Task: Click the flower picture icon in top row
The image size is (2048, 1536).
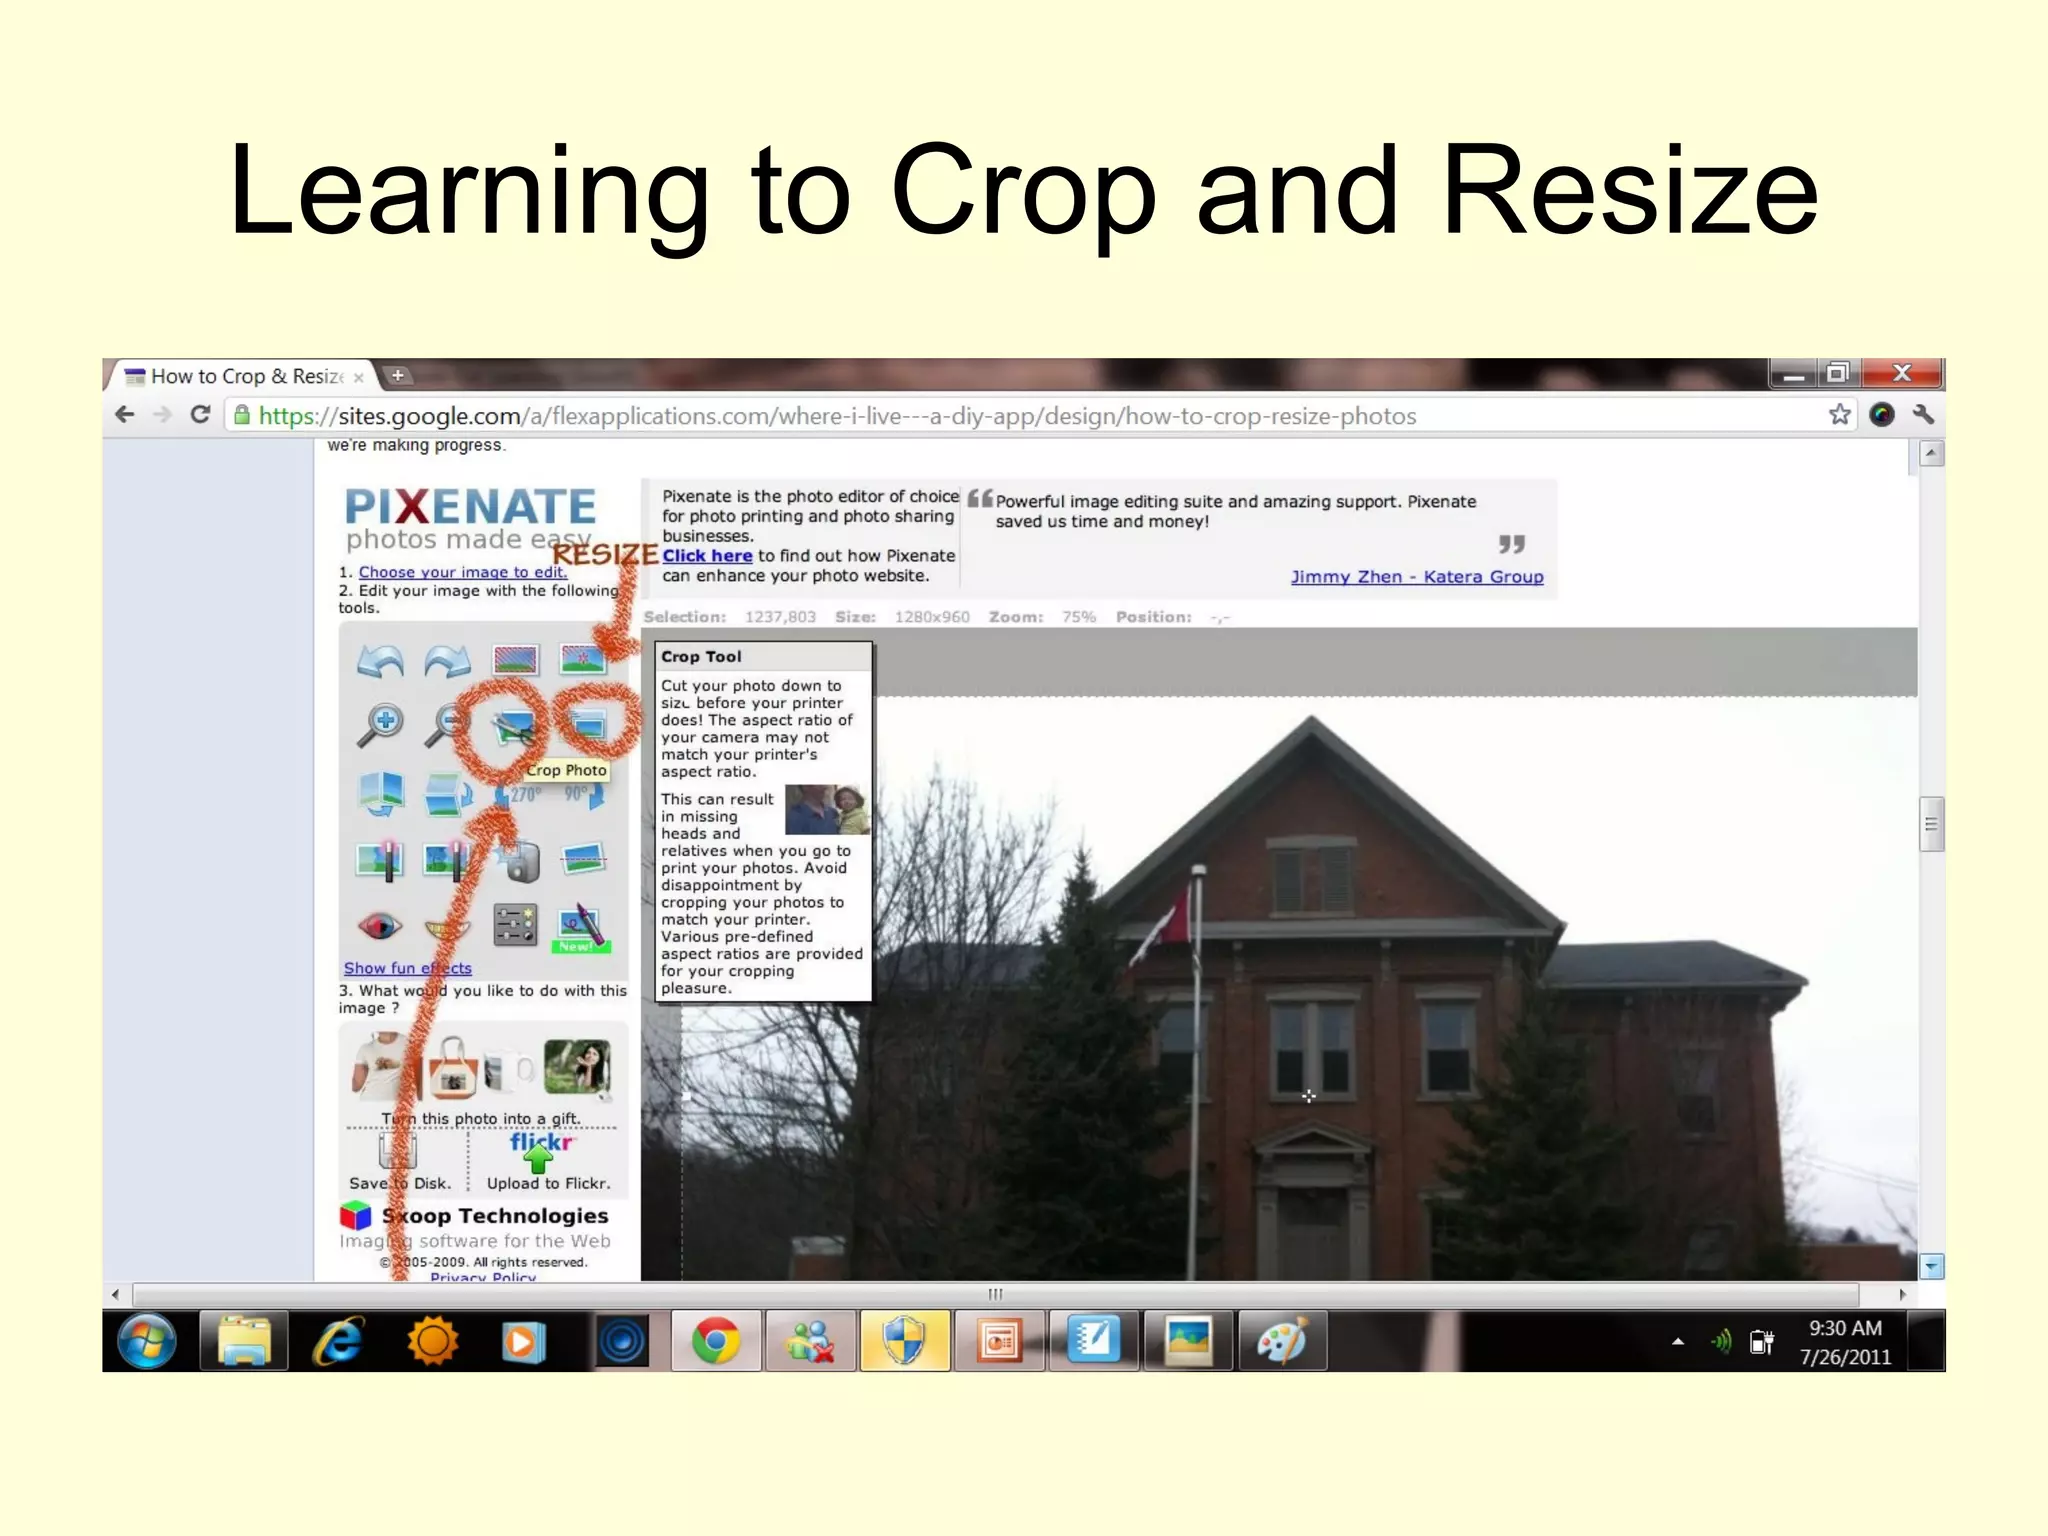Action: [583, 659]
